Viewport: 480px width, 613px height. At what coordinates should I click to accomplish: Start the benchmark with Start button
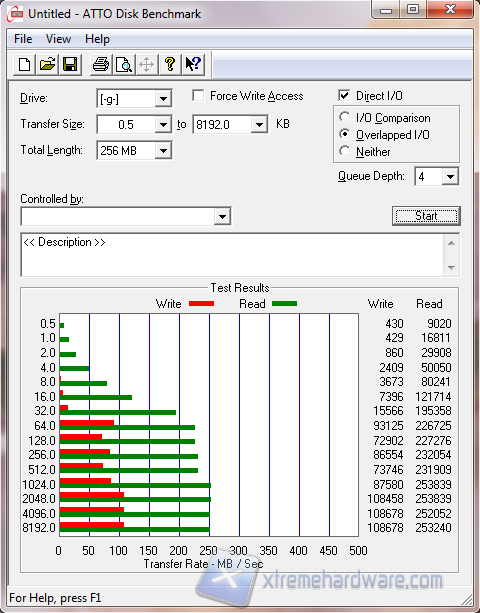[x=426, y=216]
